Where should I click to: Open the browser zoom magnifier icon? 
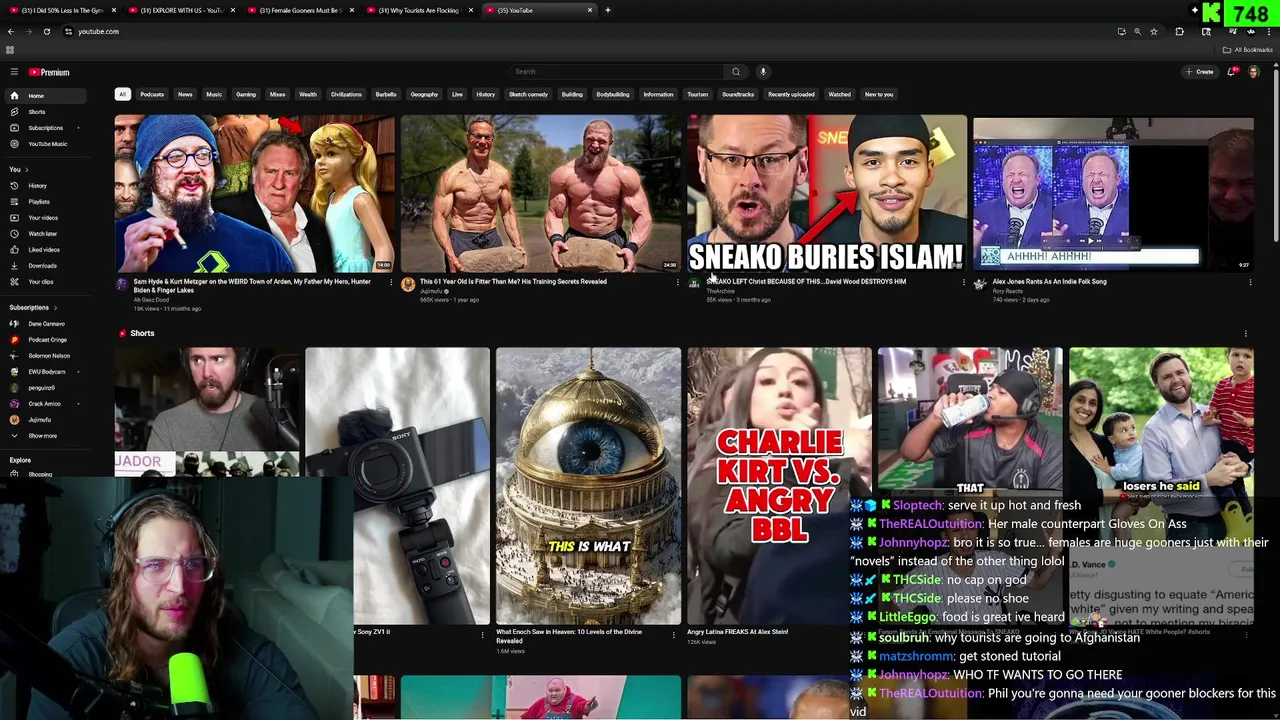1137,32
